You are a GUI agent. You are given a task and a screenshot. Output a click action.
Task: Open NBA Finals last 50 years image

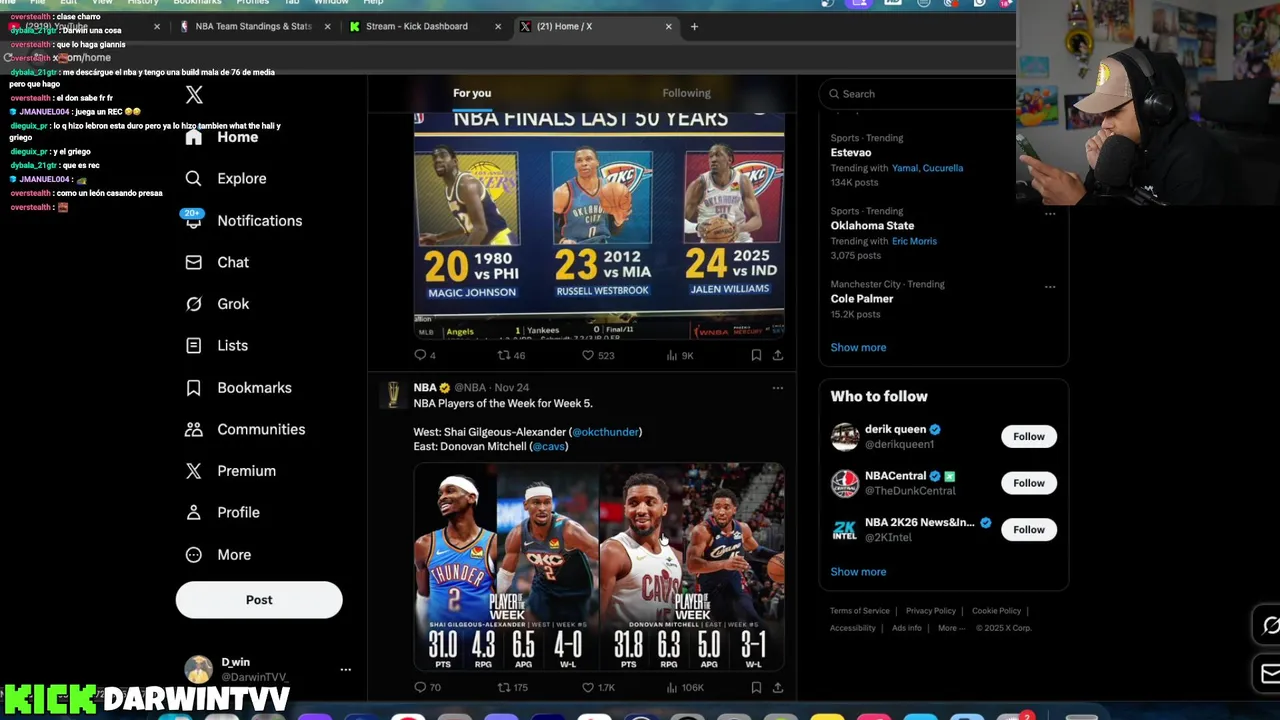point(599,225)
